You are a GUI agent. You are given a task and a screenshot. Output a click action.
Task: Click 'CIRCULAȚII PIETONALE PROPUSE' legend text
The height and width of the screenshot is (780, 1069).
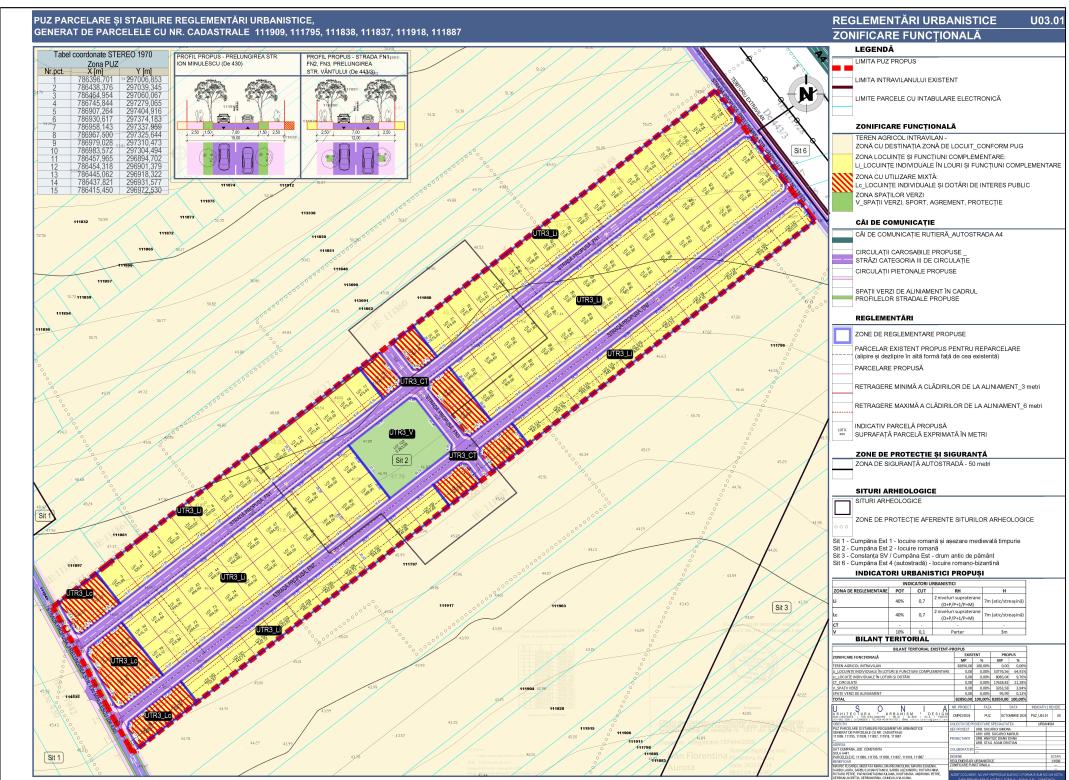click(905, 271)
